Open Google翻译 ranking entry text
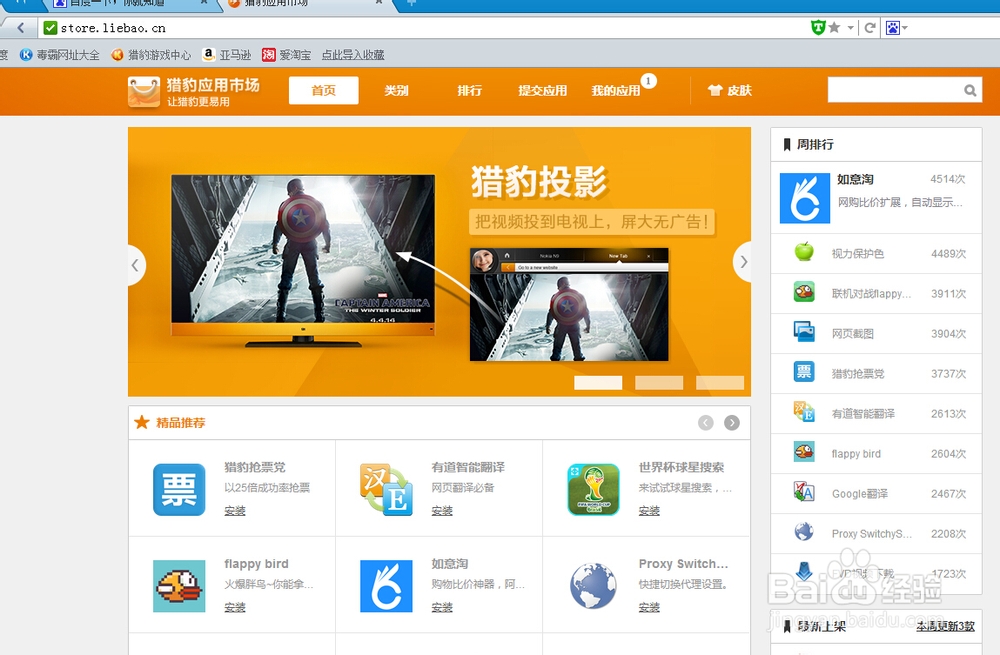Image resolution: width=1000 pixels, height=655 pixels. [x=860, y=494]
